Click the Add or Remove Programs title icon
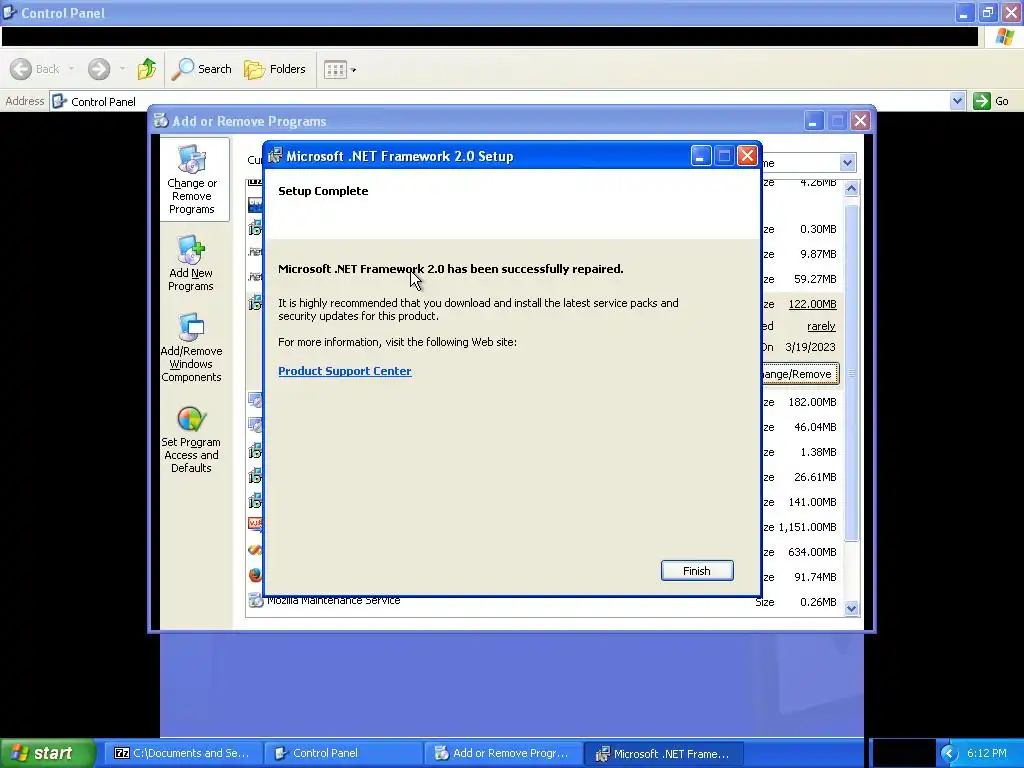The width and height of the screenshot is (1024, 768). tap(161, 120)
